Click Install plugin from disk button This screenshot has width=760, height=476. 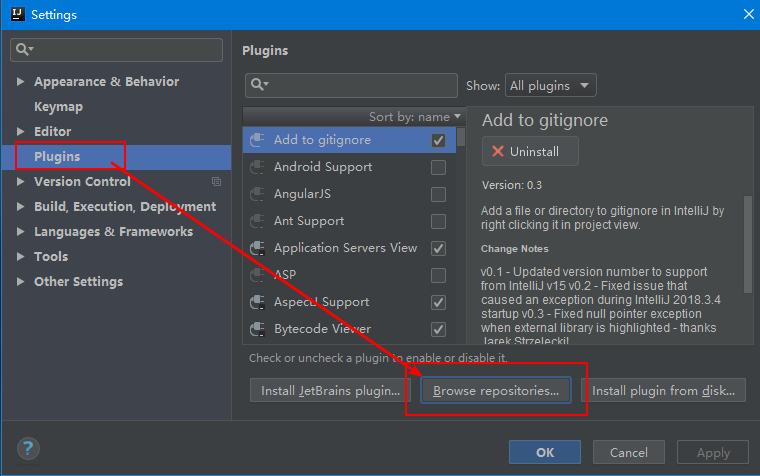tap(663, 391)
